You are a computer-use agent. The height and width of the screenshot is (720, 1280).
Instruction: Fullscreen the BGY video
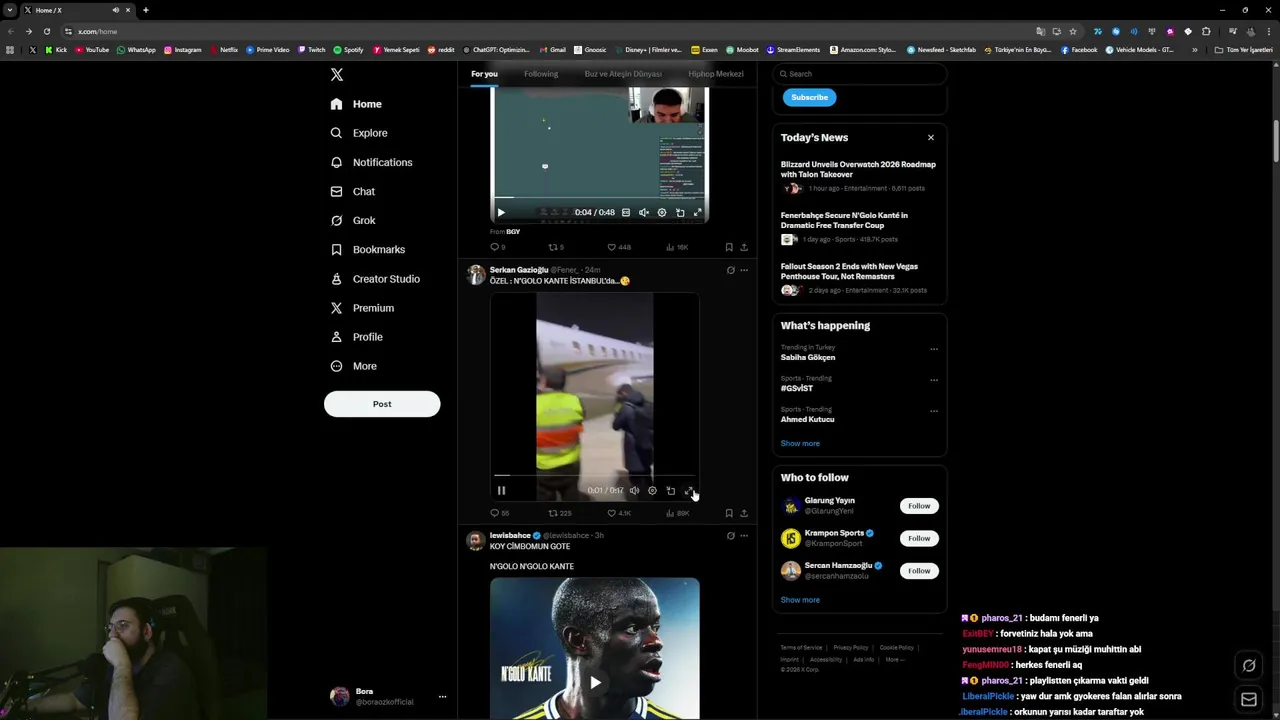click(698, 212)
